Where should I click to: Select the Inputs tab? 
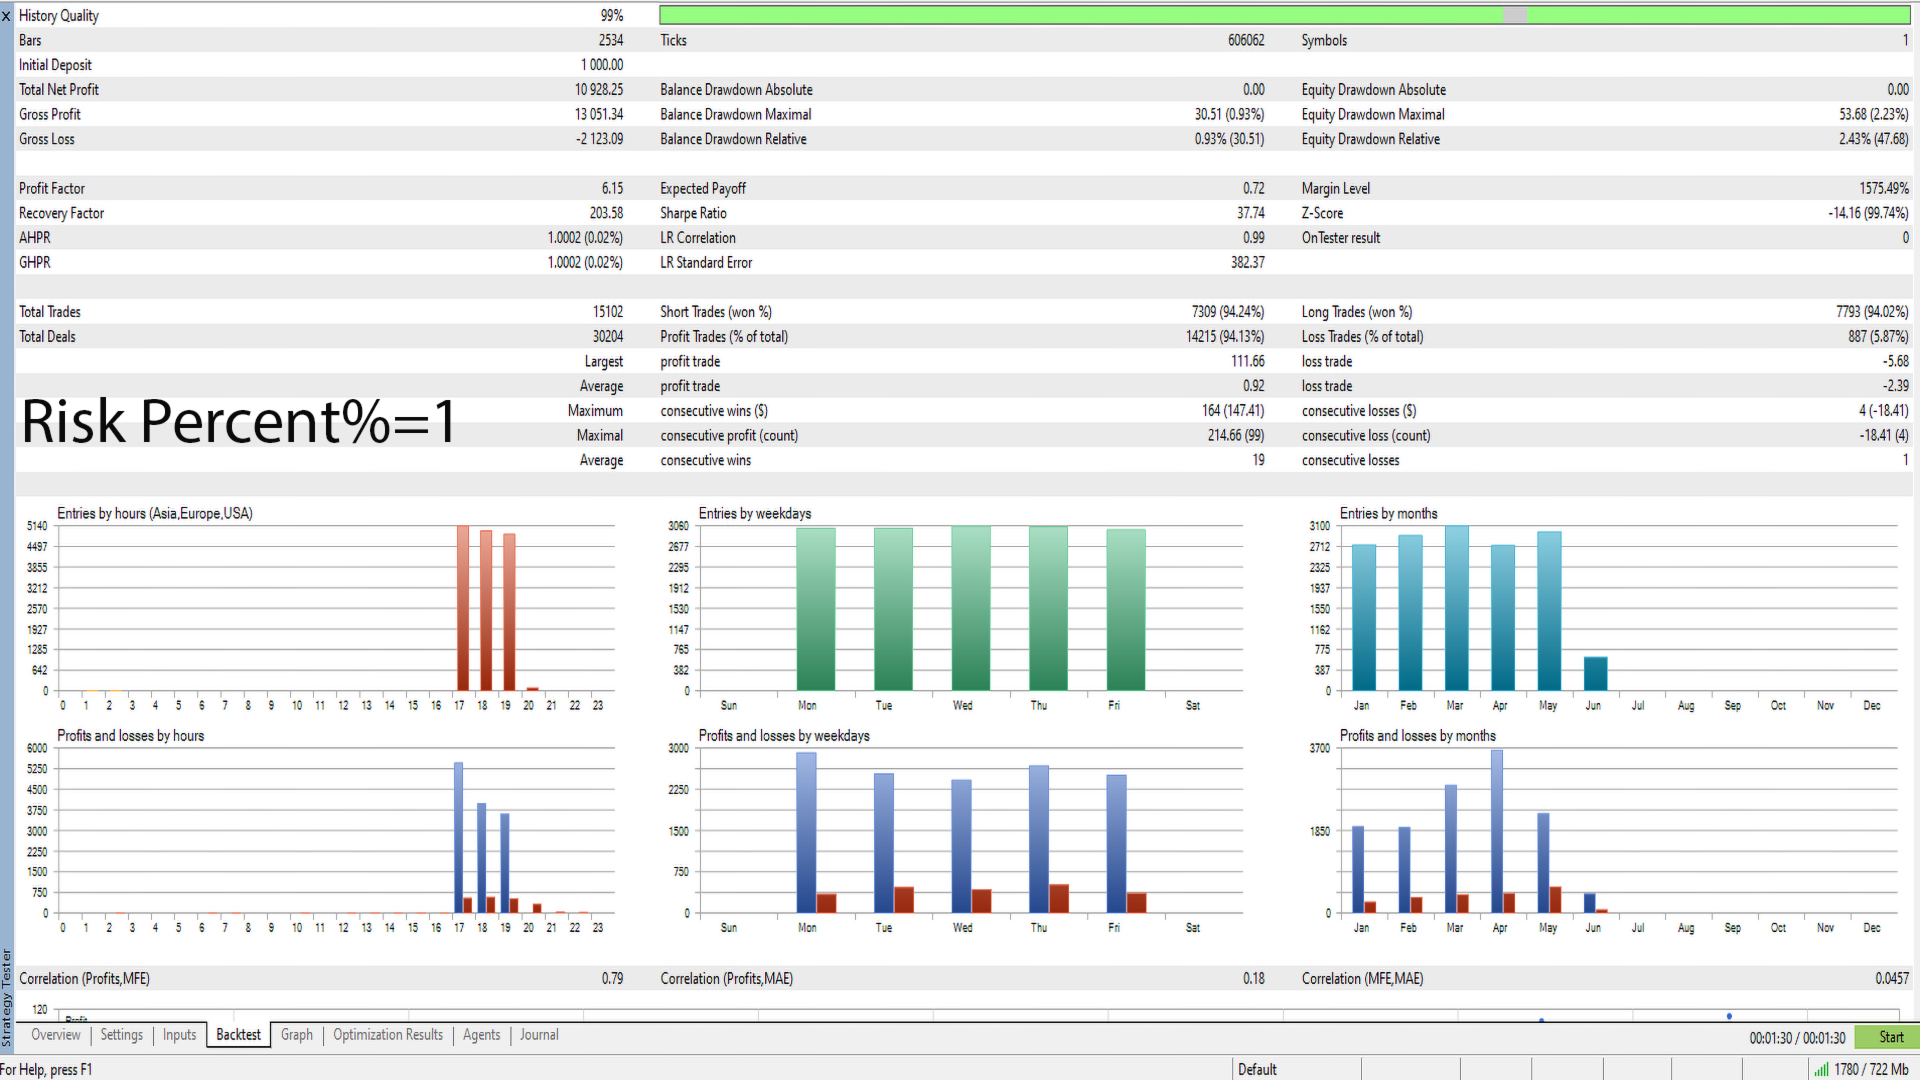pyautogui.click(x=179, y=1035)
